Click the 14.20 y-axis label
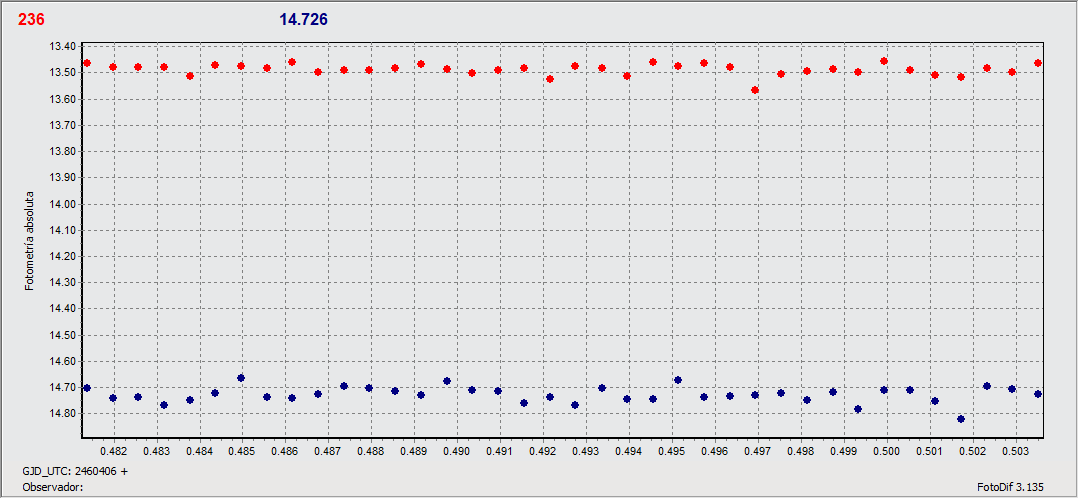Viewport: 1079px width, 499px height. tap(63, 256)
